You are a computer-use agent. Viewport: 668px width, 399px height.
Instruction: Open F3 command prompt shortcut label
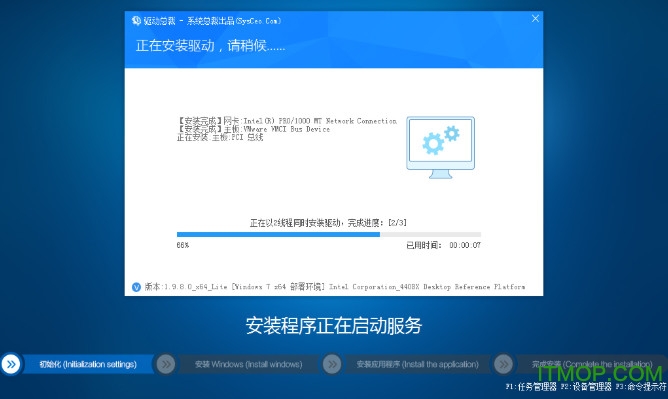pyautogui.click(x=641, y=387)
